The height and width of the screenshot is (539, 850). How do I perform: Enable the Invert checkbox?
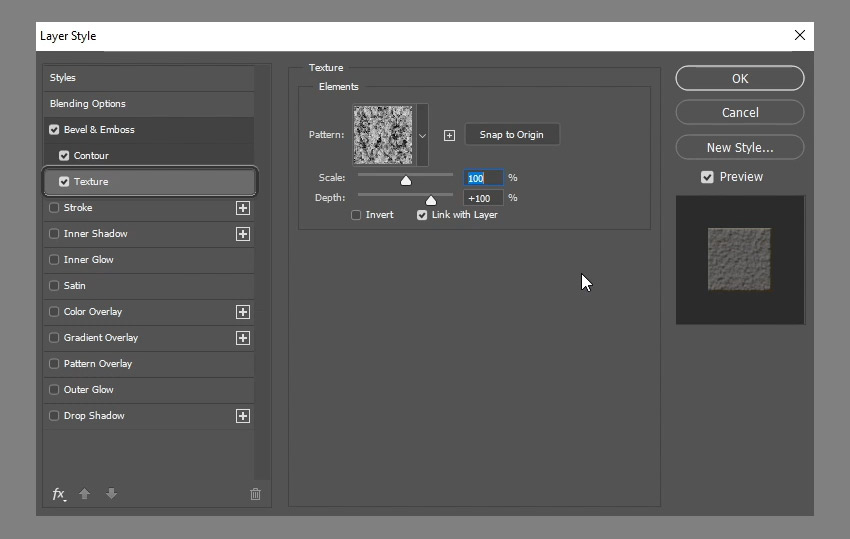click(x=356, y=215)
